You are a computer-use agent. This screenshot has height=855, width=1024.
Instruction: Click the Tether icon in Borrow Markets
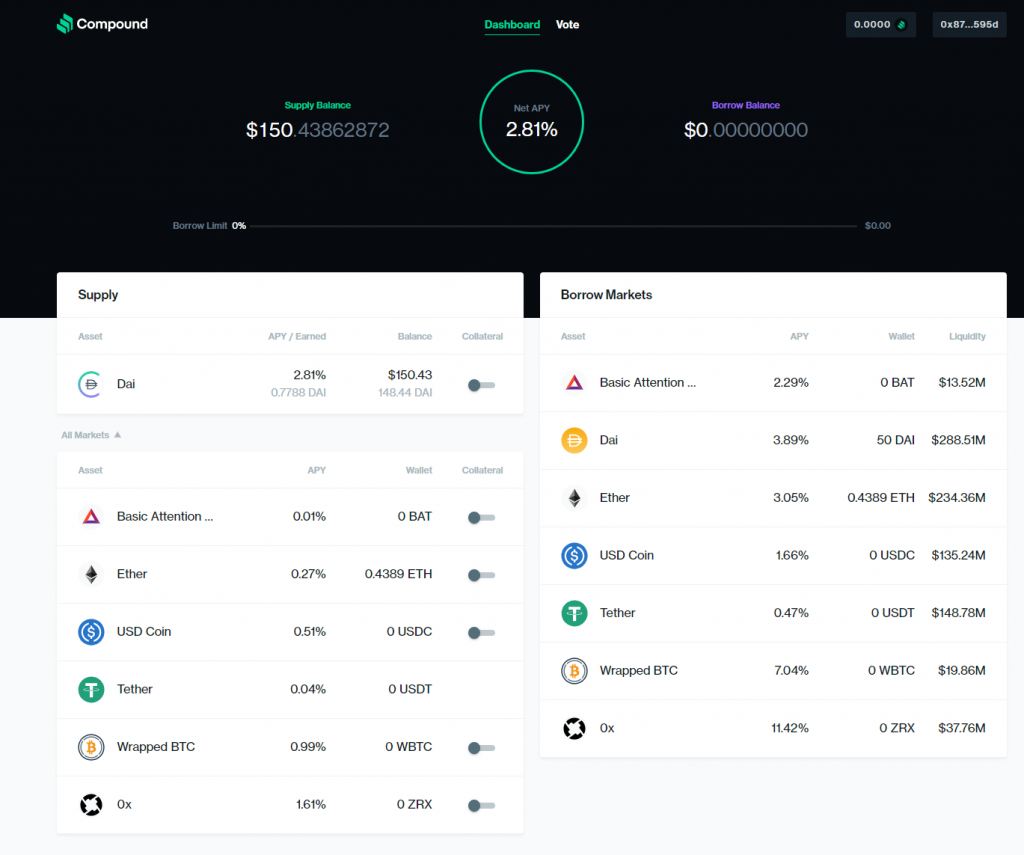[x=574, y=613]
